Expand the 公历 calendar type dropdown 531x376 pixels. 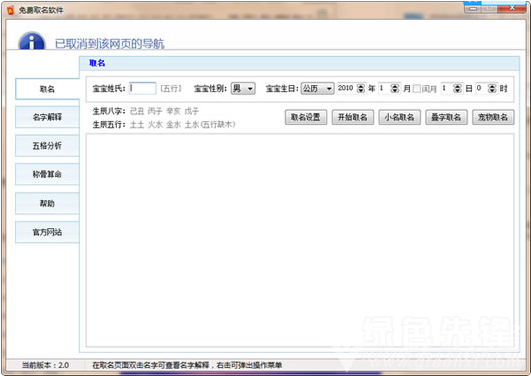pos(318,89)
